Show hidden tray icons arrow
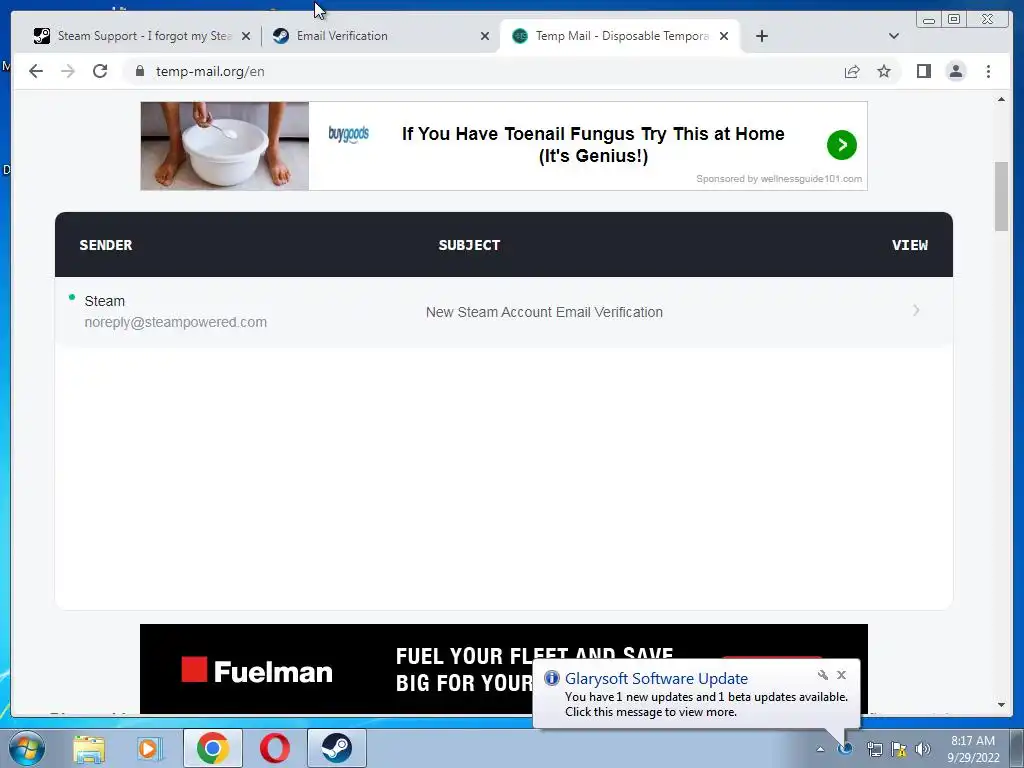This screenshot has height=768, width=1024. click(820, 749)
